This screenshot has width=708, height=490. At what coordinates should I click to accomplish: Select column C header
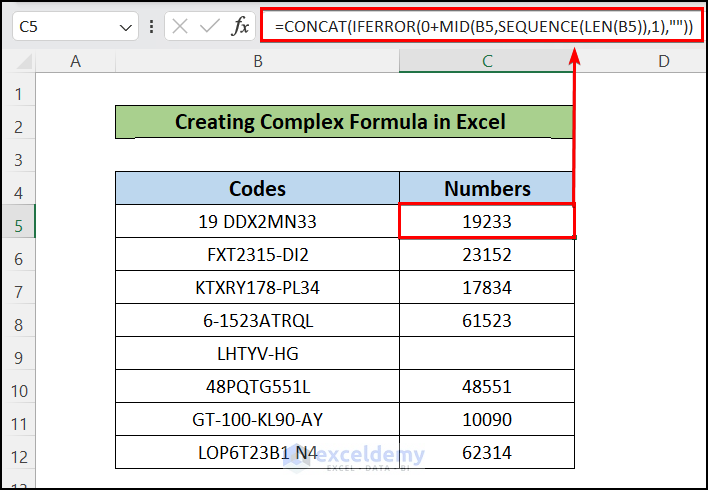tap(487, 61)
